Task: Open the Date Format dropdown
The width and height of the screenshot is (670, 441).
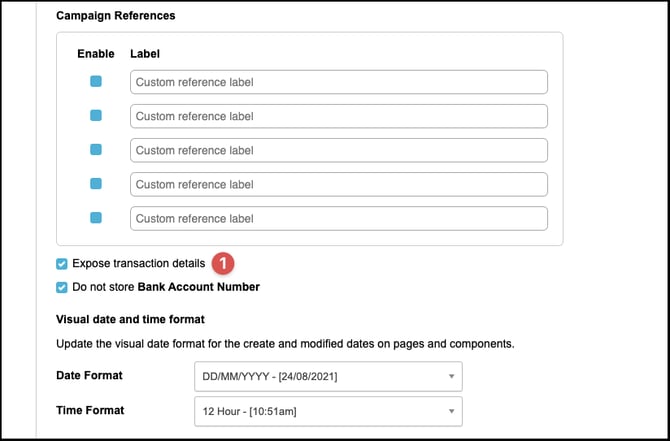Action: [326, 377]
